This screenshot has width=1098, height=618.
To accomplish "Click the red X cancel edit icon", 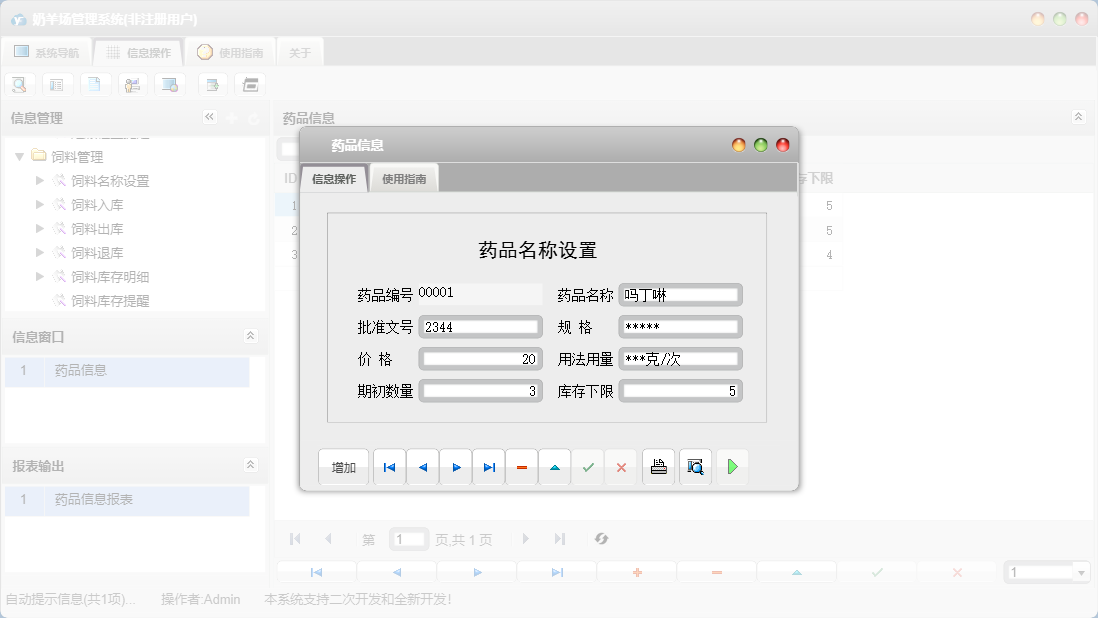I will point(620,466).
